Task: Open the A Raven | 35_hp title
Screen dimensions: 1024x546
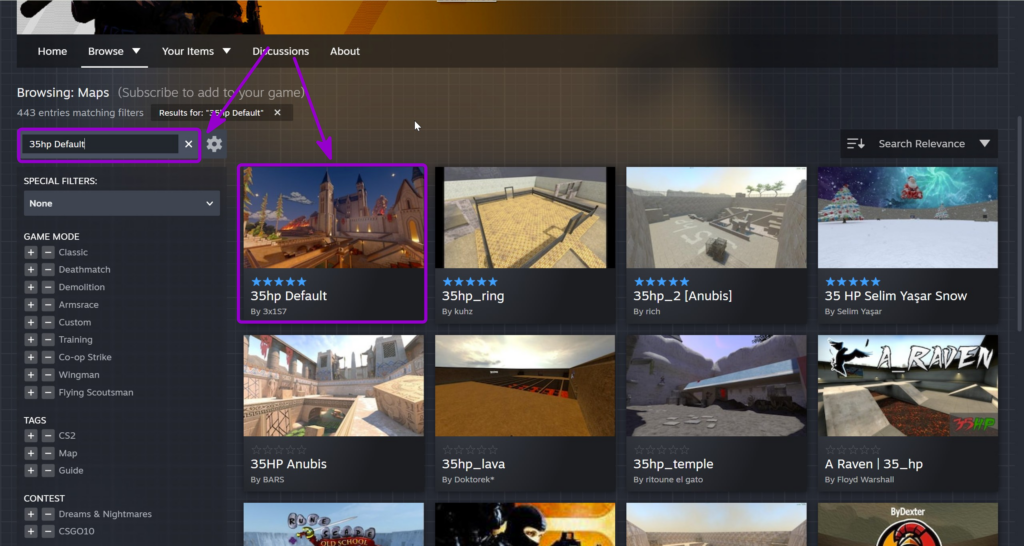Action: [874, 464]
